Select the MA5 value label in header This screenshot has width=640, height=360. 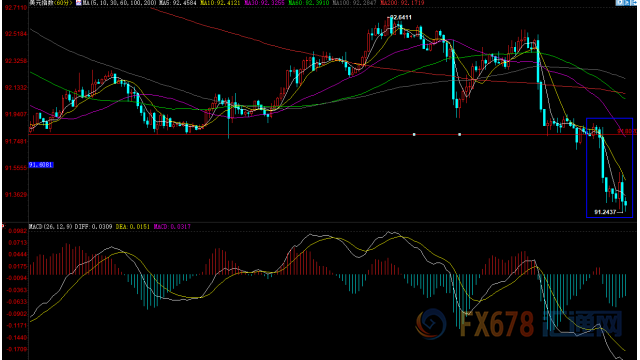178,3
